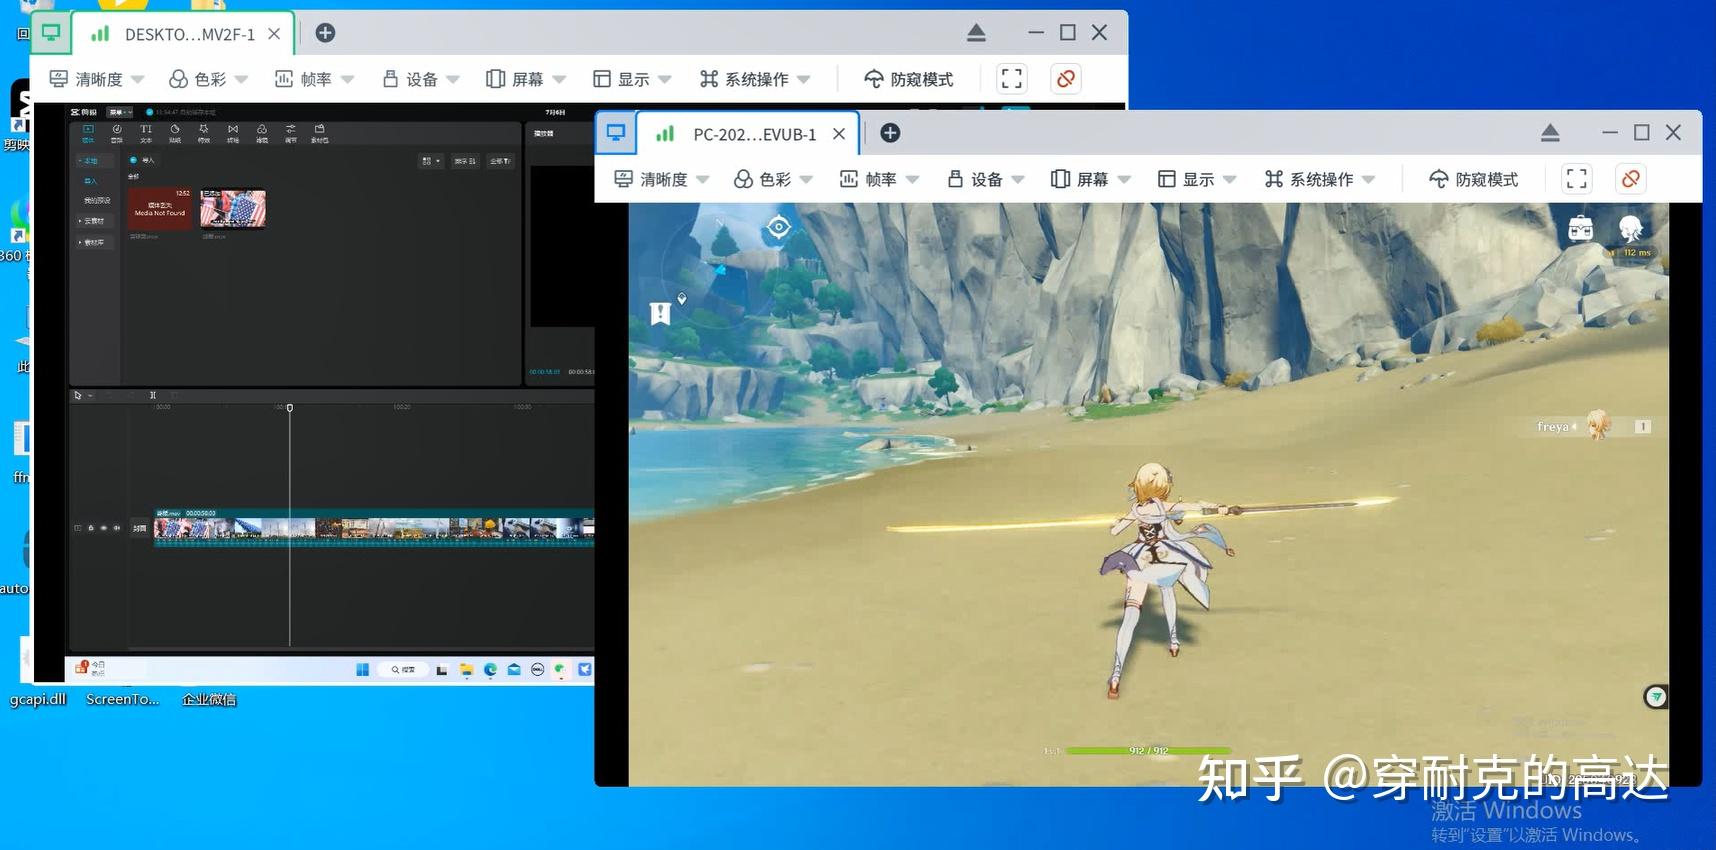Screen dimensions: 1716x850
Task: Click the sort button in the media panel
Action: pos(465,161)
